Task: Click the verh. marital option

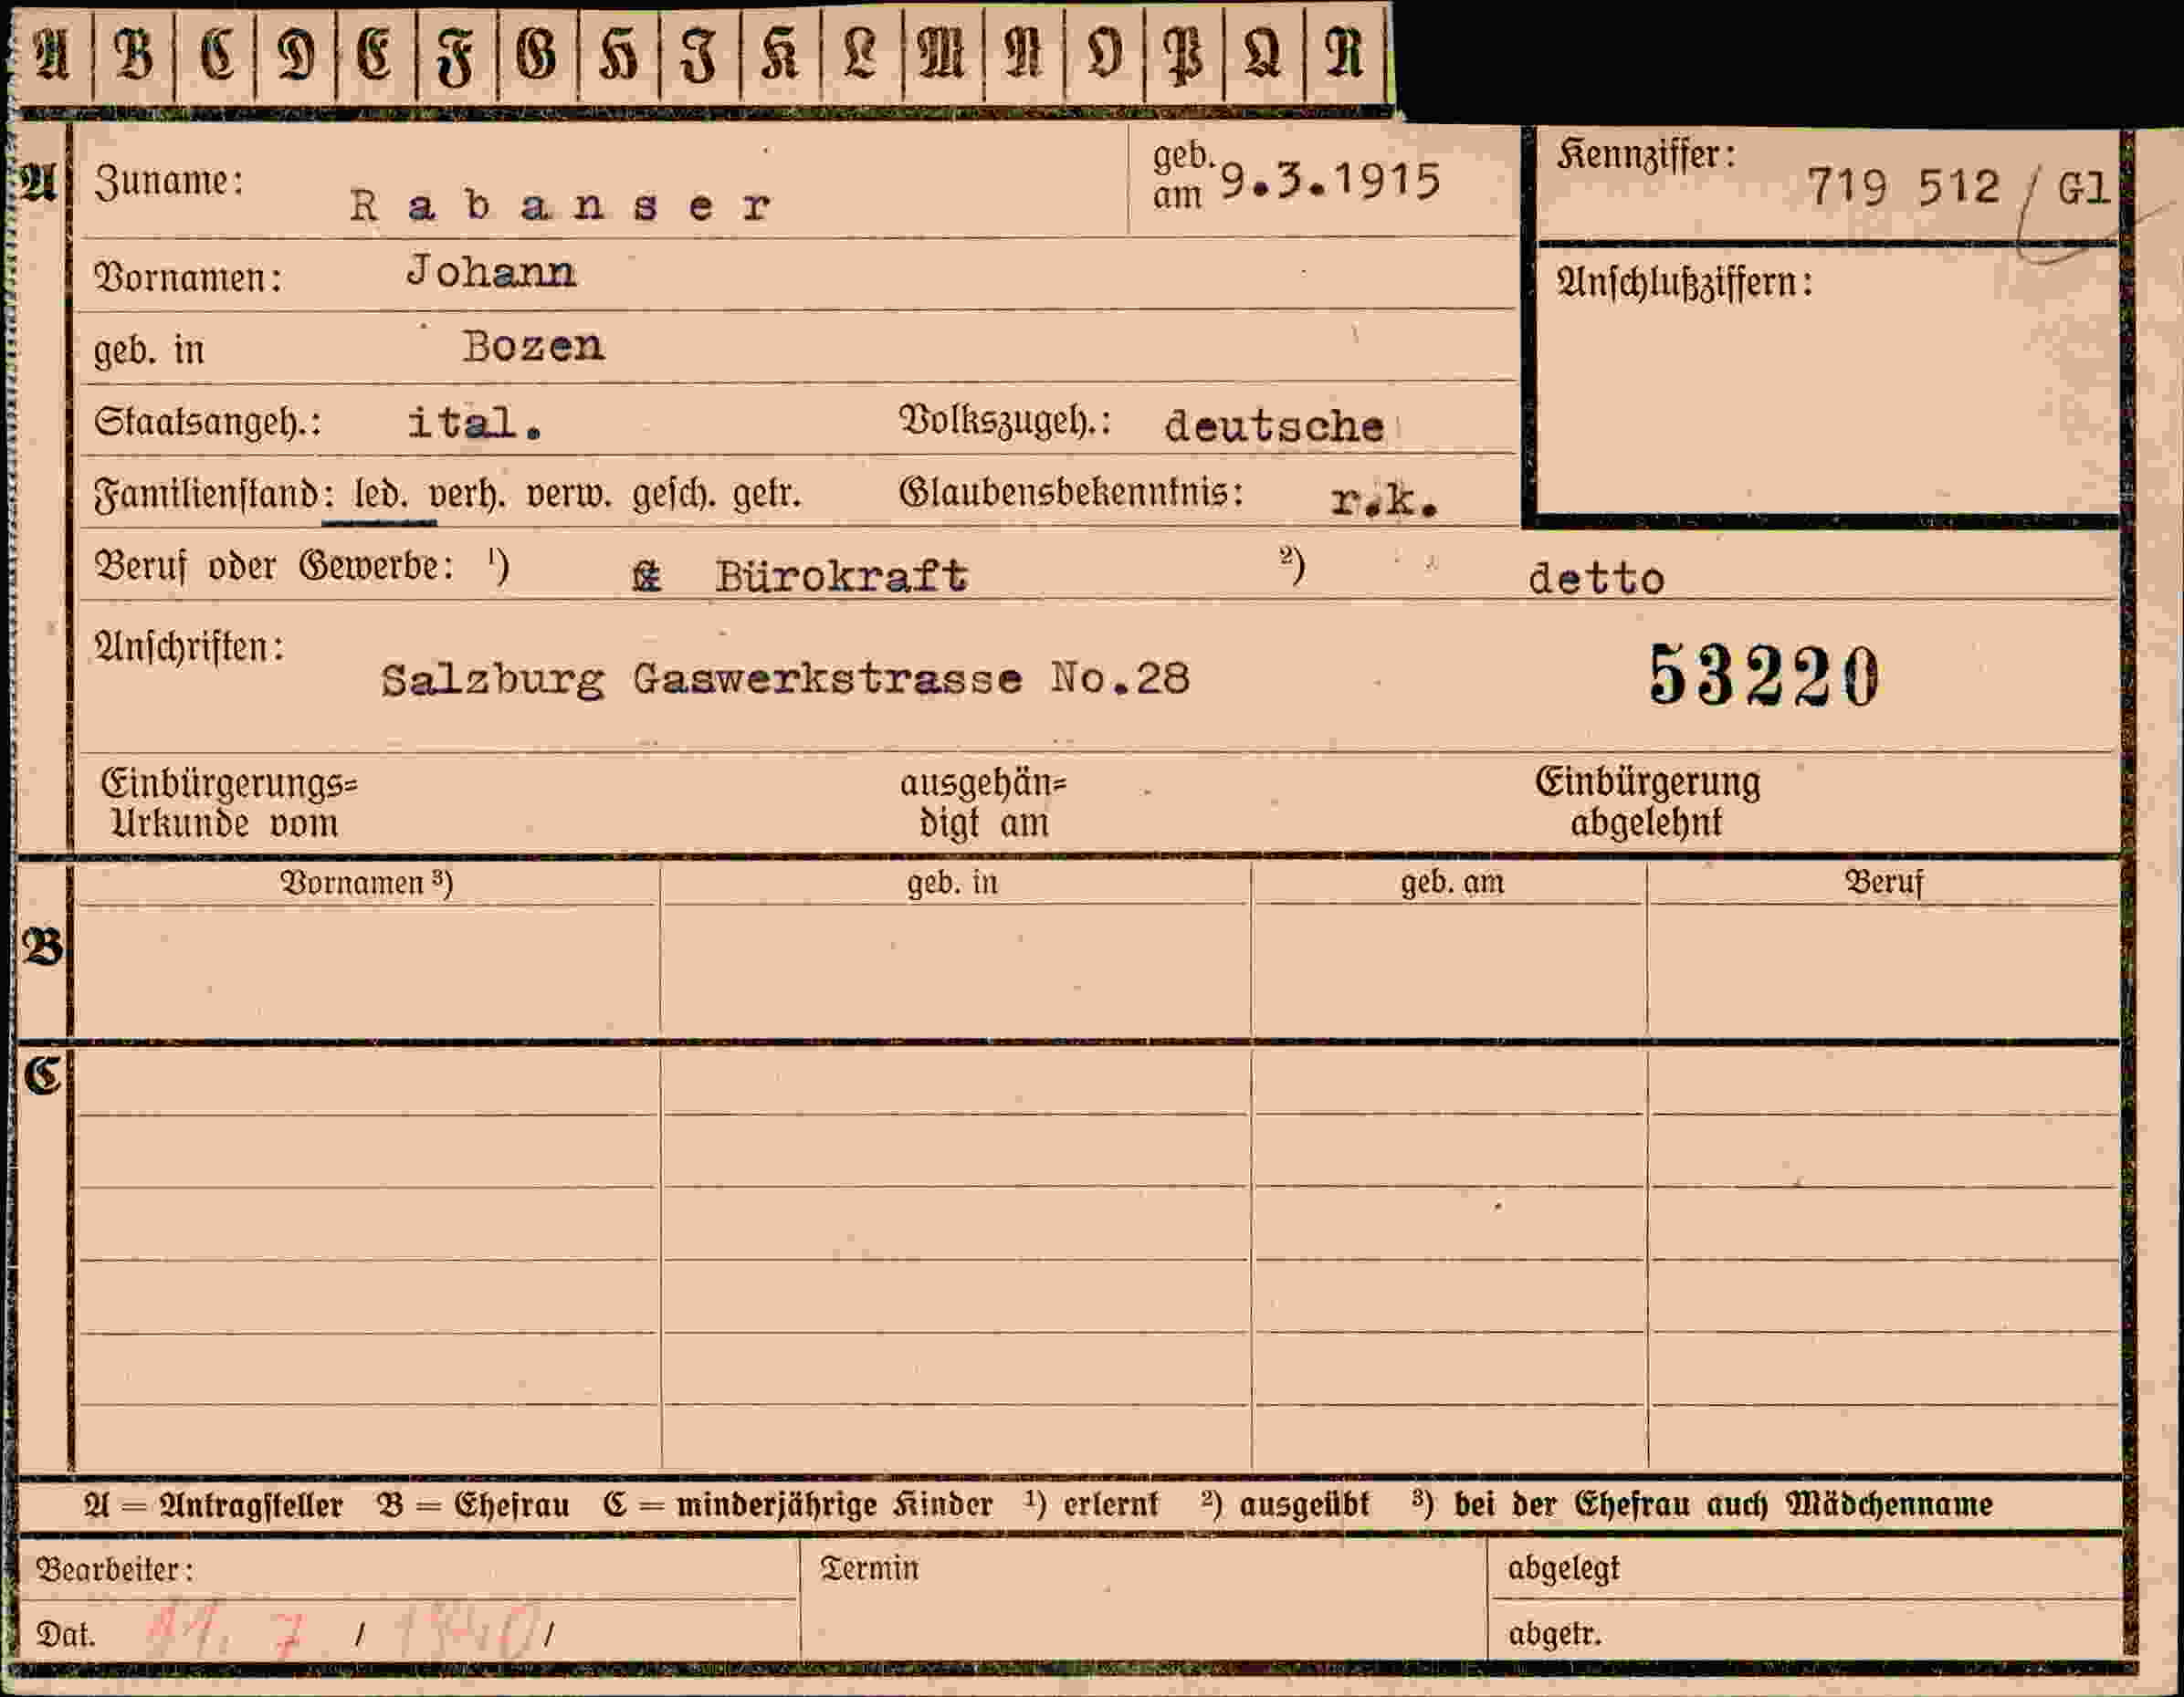Action: point(466,495)
